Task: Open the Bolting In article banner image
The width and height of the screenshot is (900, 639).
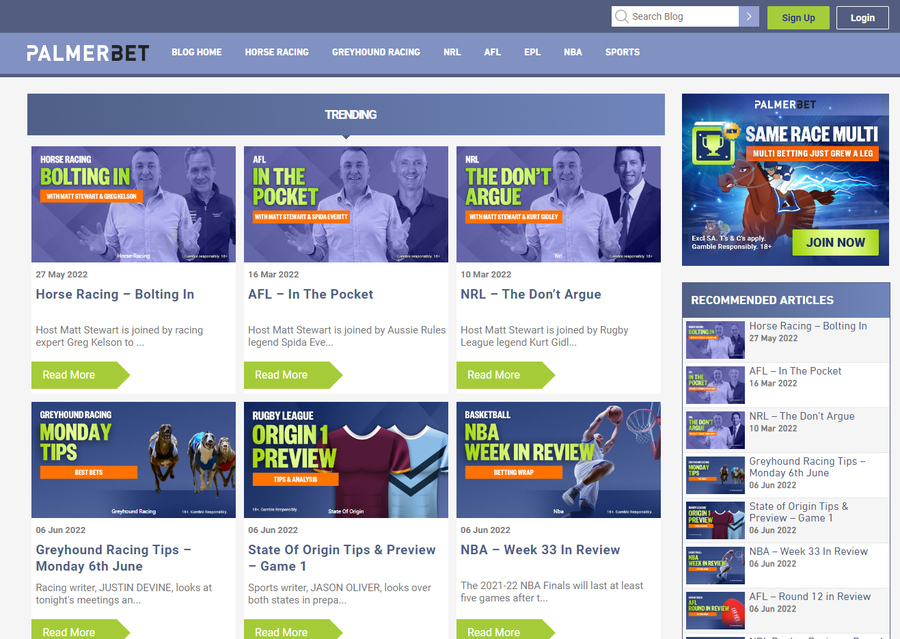Action: [x=134, y=204]
